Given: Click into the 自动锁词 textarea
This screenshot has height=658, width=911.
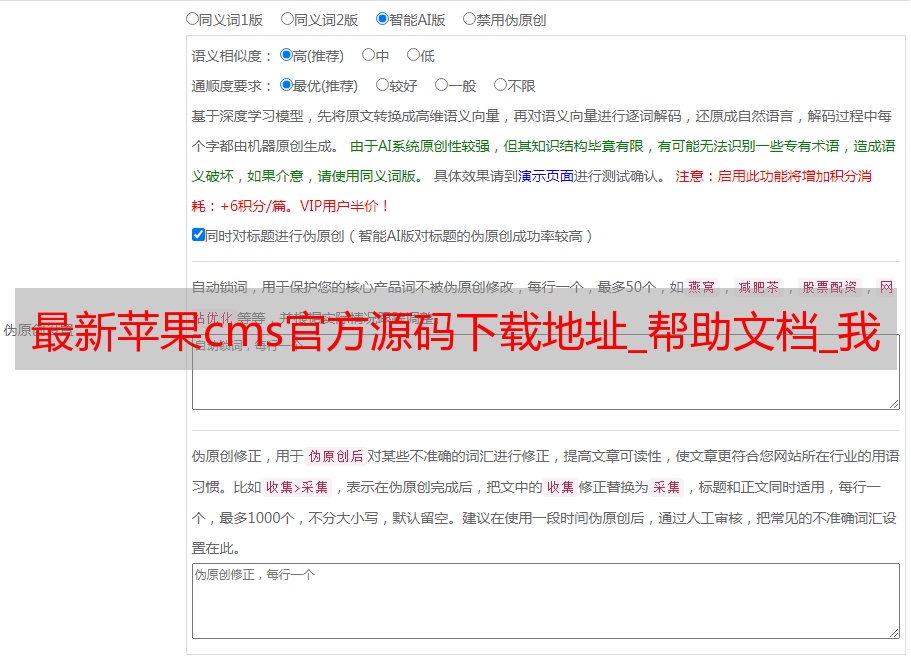Looking at the screenshot, I should [546, 372].
